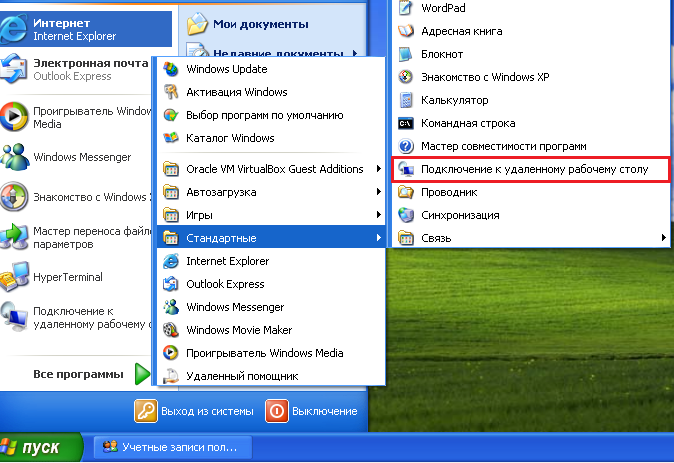Click the HyperTerminal phone icon

tap(15, 276)
